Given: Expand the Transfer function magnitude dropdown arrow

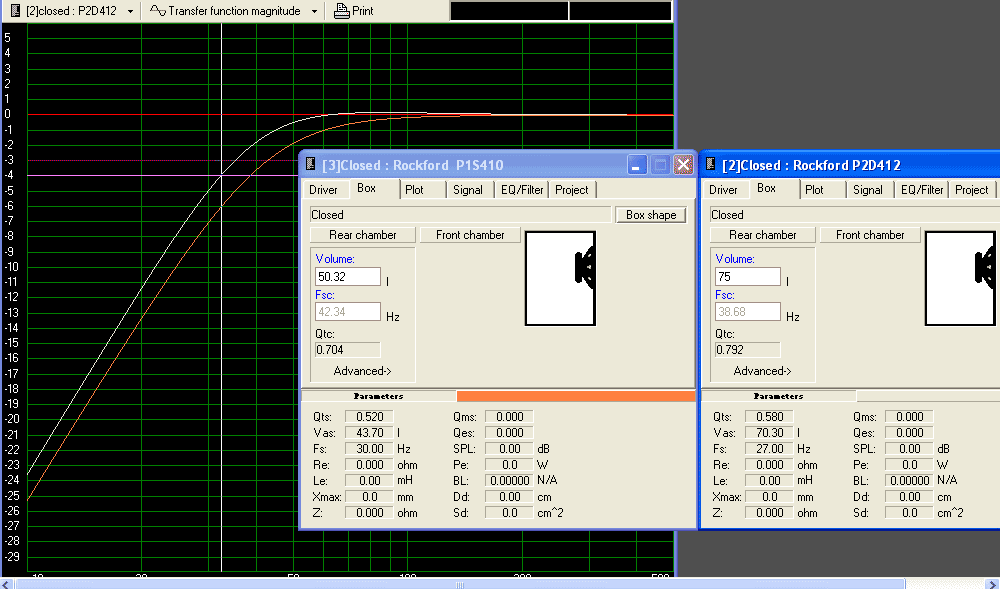Looking at the screenshot, I should coord(314,11).
